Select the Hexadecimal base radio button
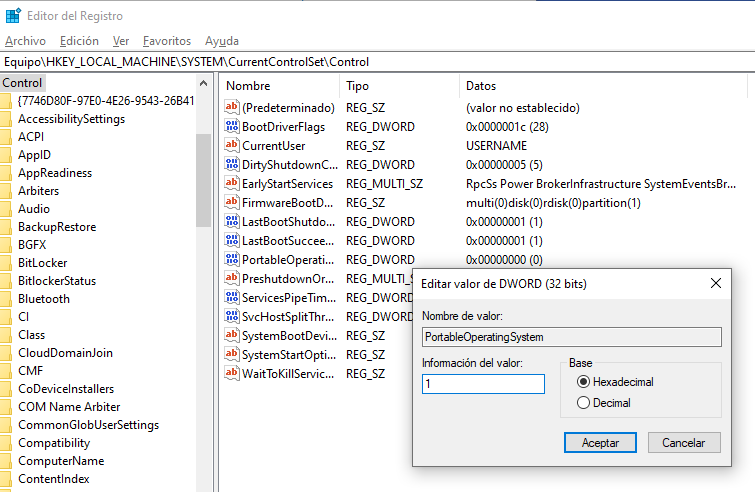The height and width of the screenshot is (492, 755). click(x=584, y=382)
